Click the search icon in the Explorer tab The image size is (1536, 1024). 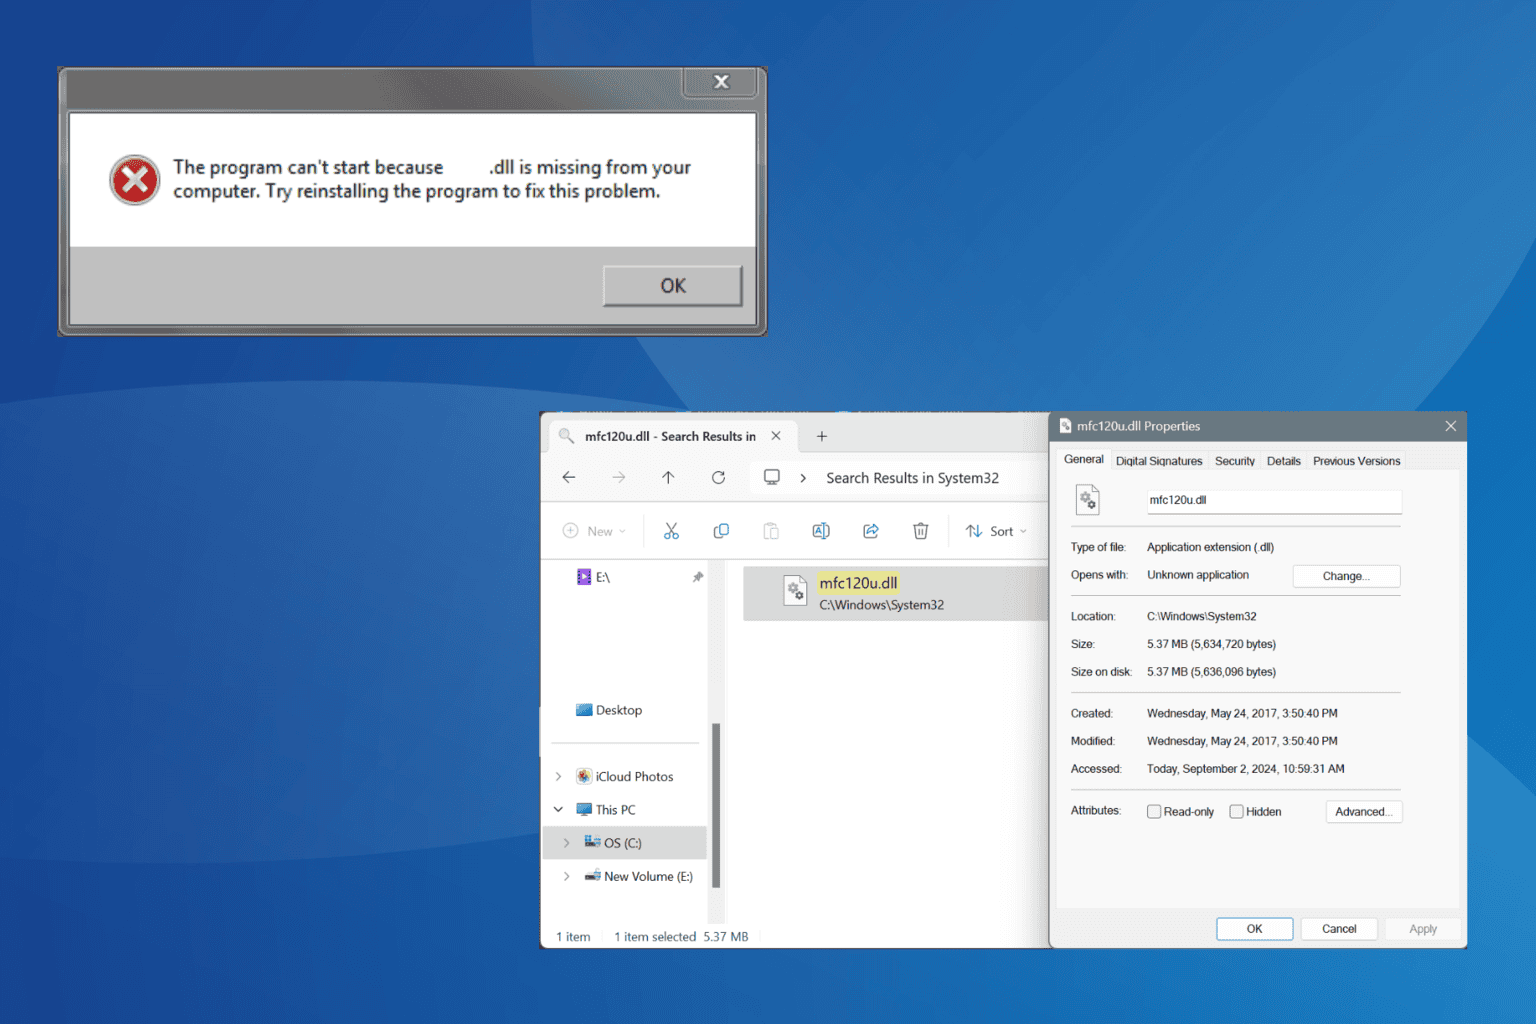566,436
